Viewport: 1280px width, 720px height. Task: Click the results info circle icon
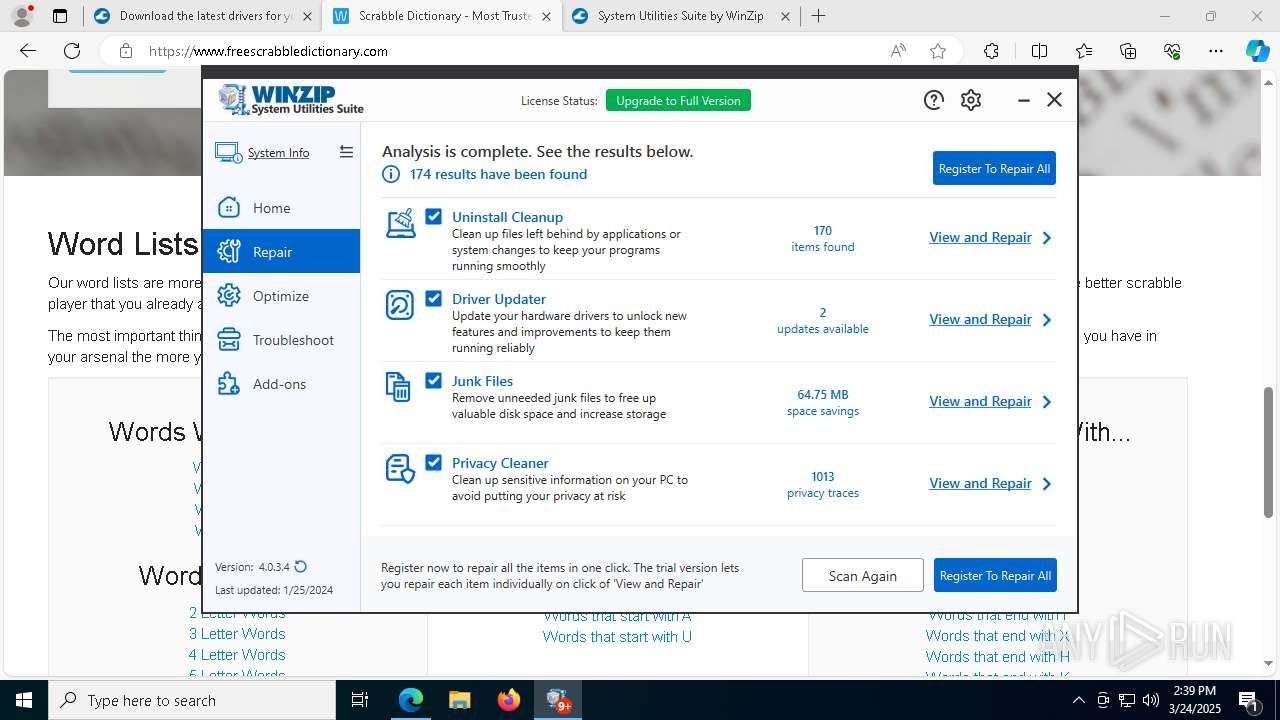[391, 174]
